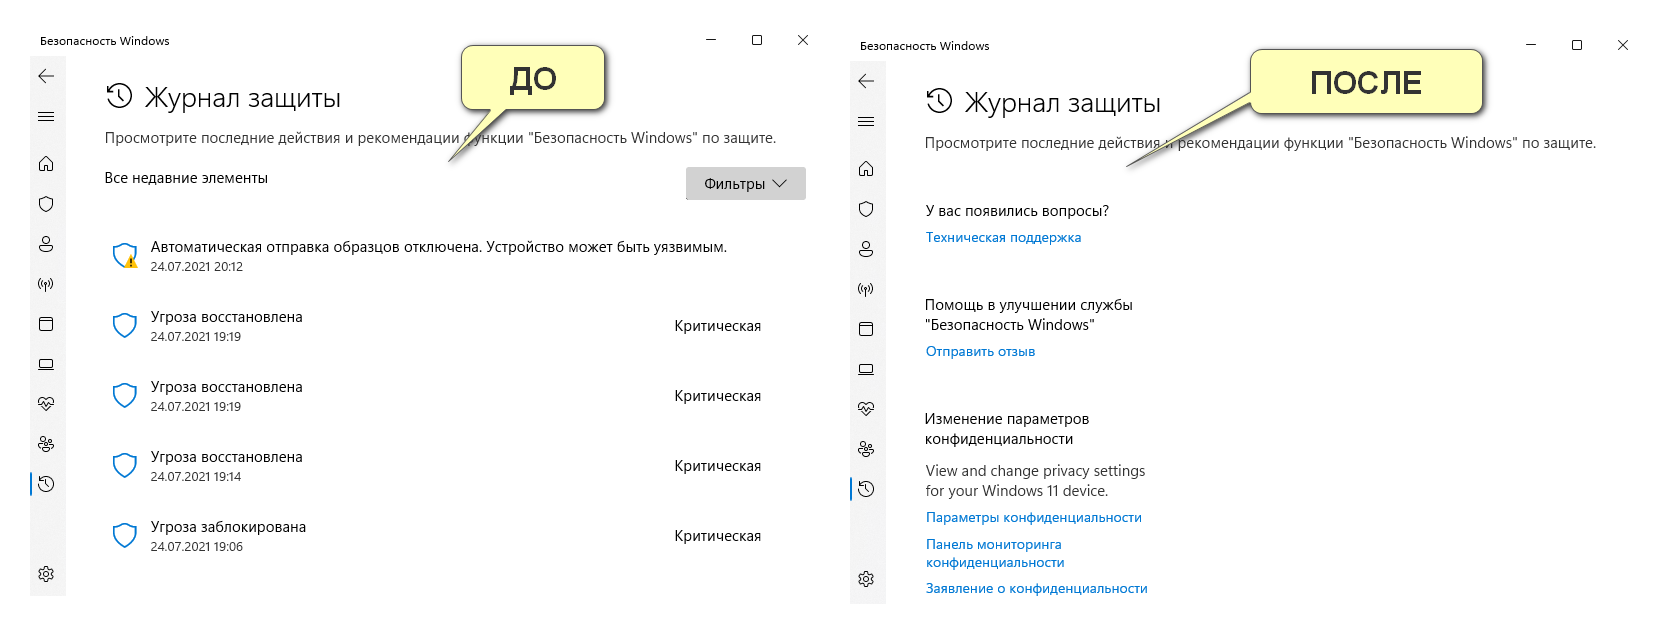Open hamburger menu in the left window
This screenshot has height=634, width=1672.
tap(46, 117)
